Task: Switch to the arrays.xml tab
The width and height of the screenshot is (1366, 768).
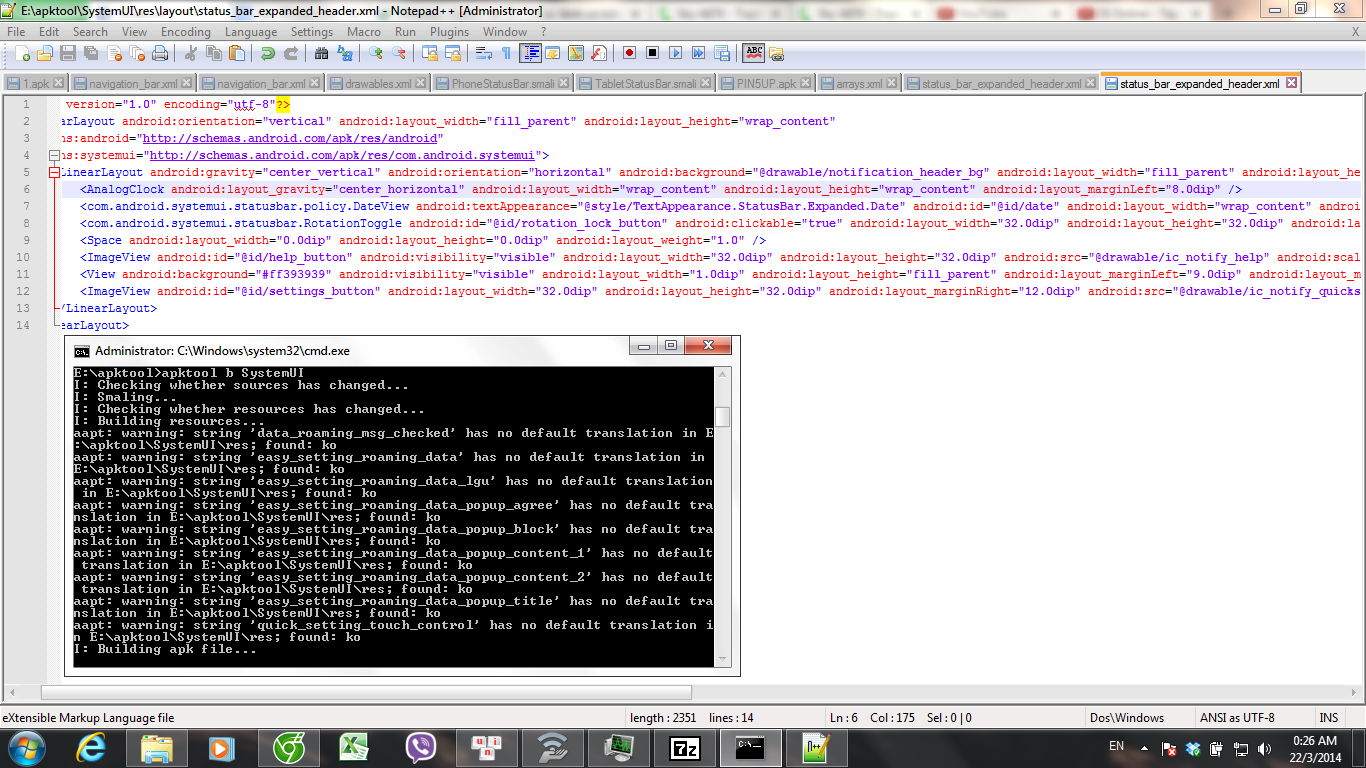Action: [858, 84]
